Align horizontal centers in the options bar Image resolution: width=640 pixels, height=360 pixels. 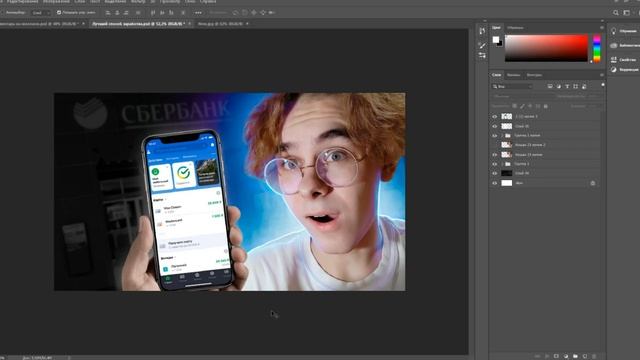point(117,13)
